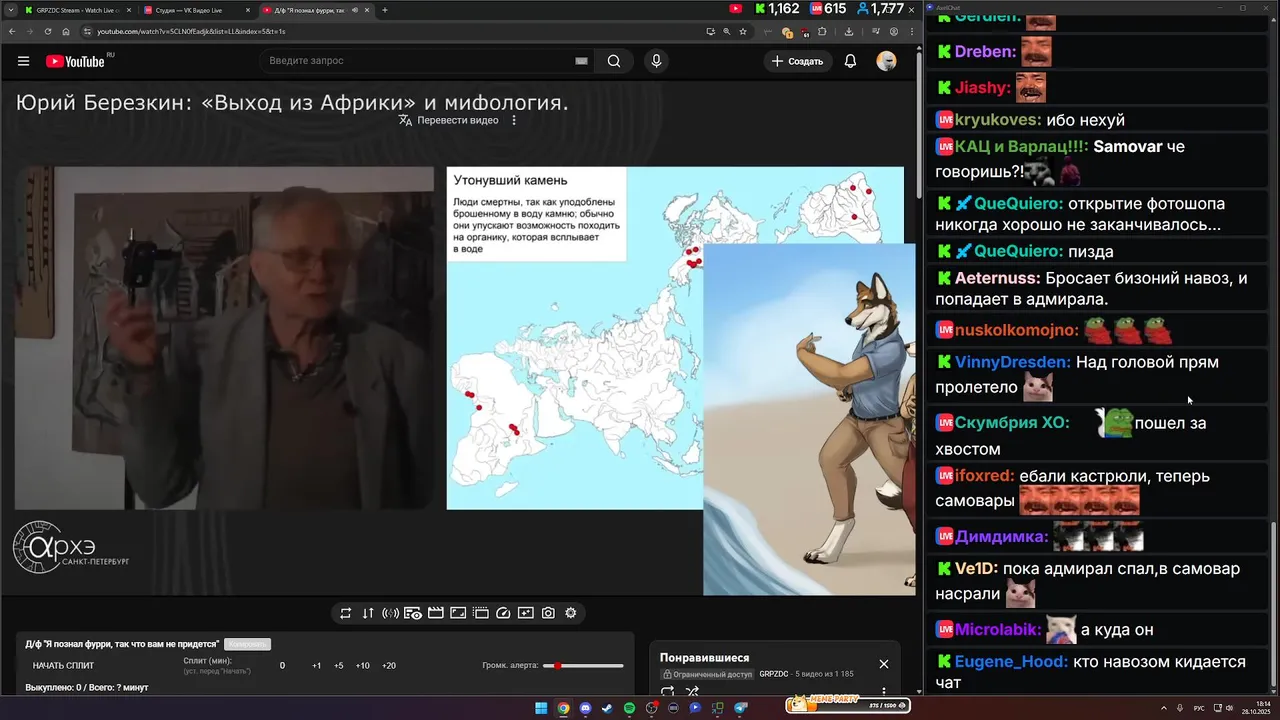Open the Windows Start button
The image size is (1280, 720).
541,708
